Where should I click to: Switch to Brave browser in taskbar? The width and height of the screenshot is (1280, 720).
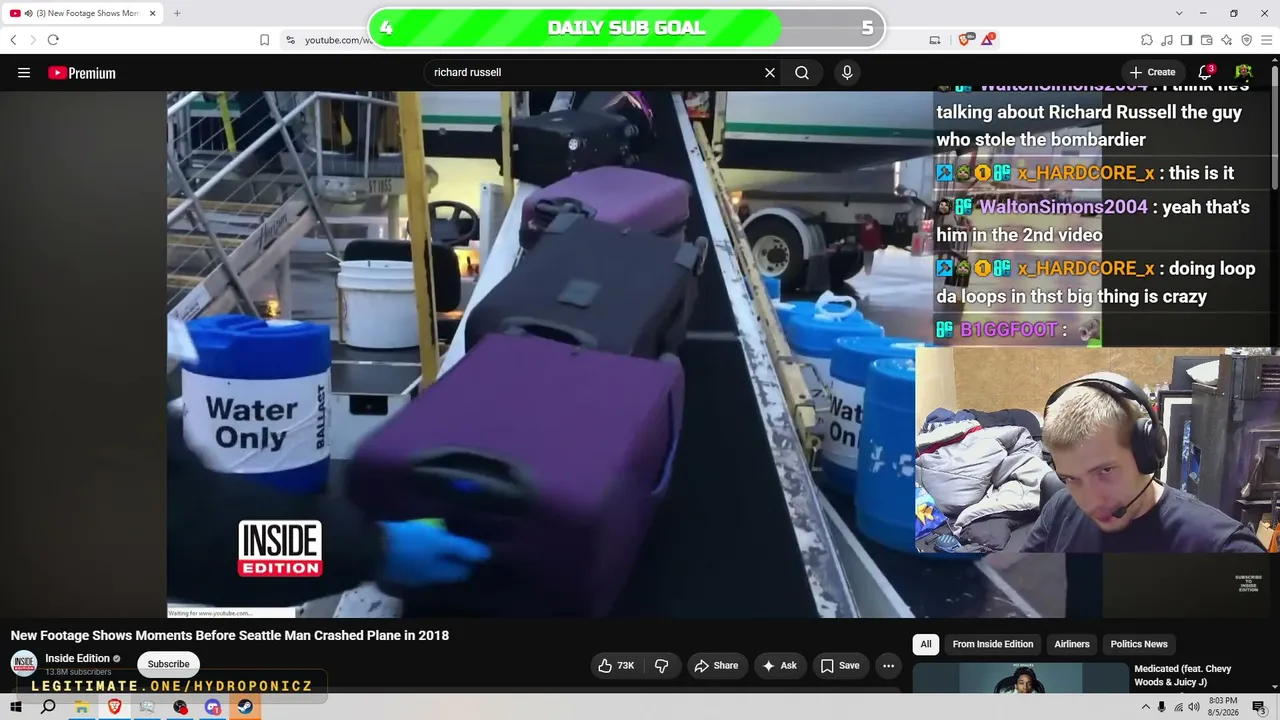[x=114, y=707]
